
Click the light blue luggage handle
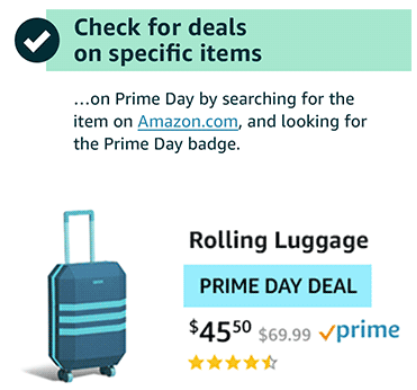pyautogui.click(x=79, y=237)
